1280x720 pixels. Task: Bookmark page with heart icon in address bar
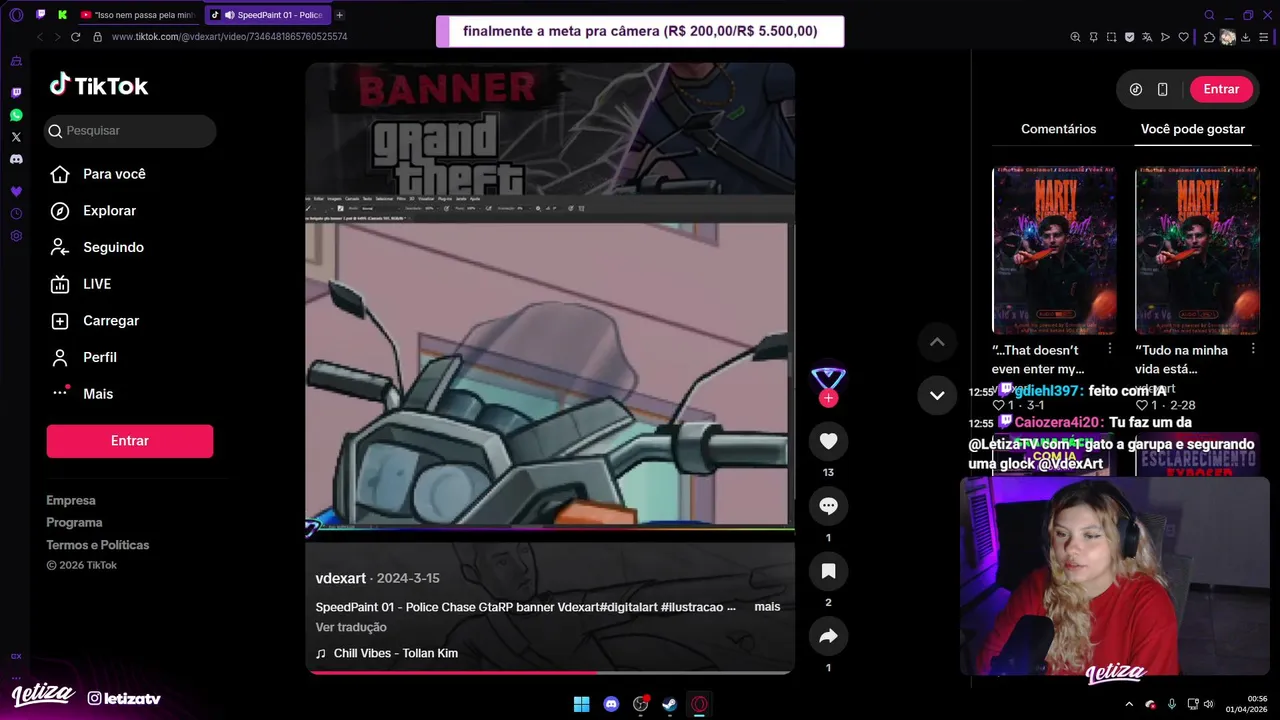pyautogui.click(x=1183, y=37)
